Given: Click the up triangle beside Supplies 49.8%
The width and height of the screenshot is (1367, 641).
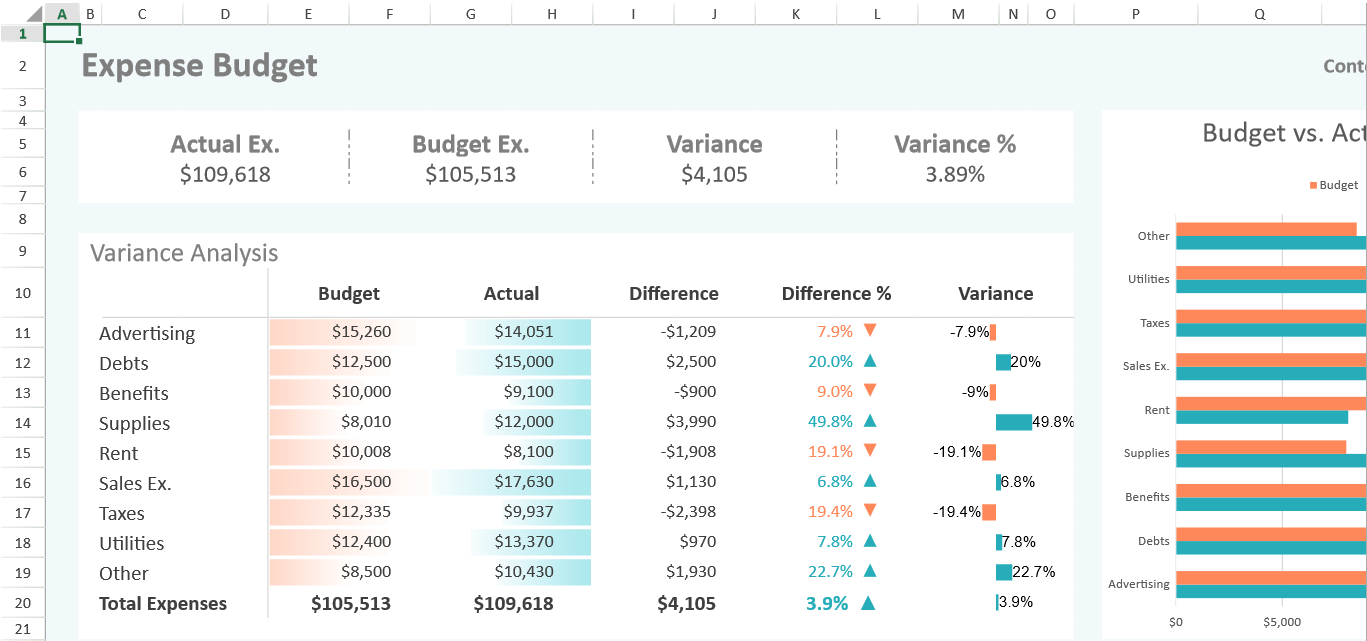Looking at the screenshot, I should pos(870,421).
